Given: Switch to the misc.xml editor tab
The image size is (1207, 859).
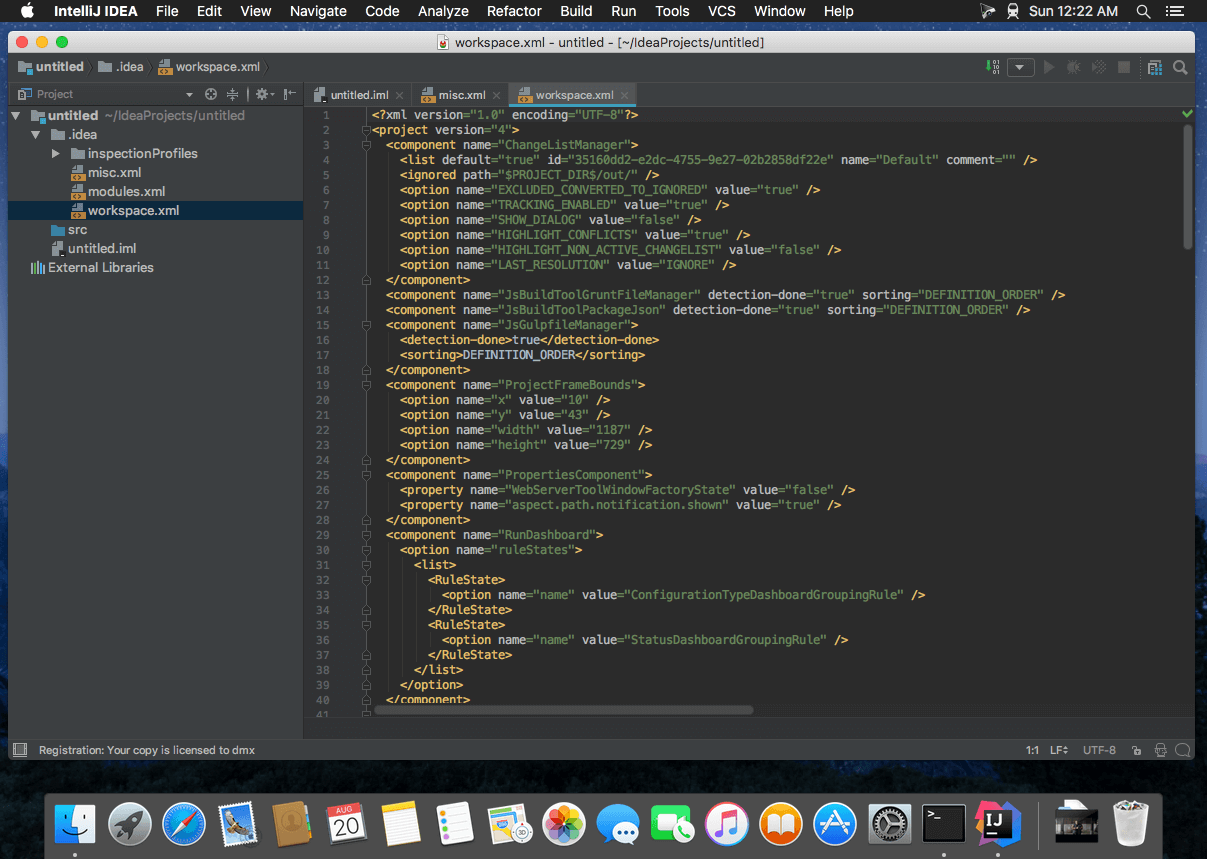Looking at the screenshot, I should pos(462,95).
